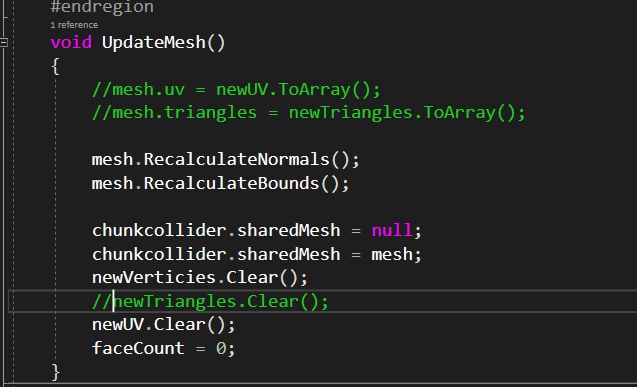This screenshot has width=637, height=387.
Task: Click the '#endregion' directive text
Action: (x=102, y=7)
